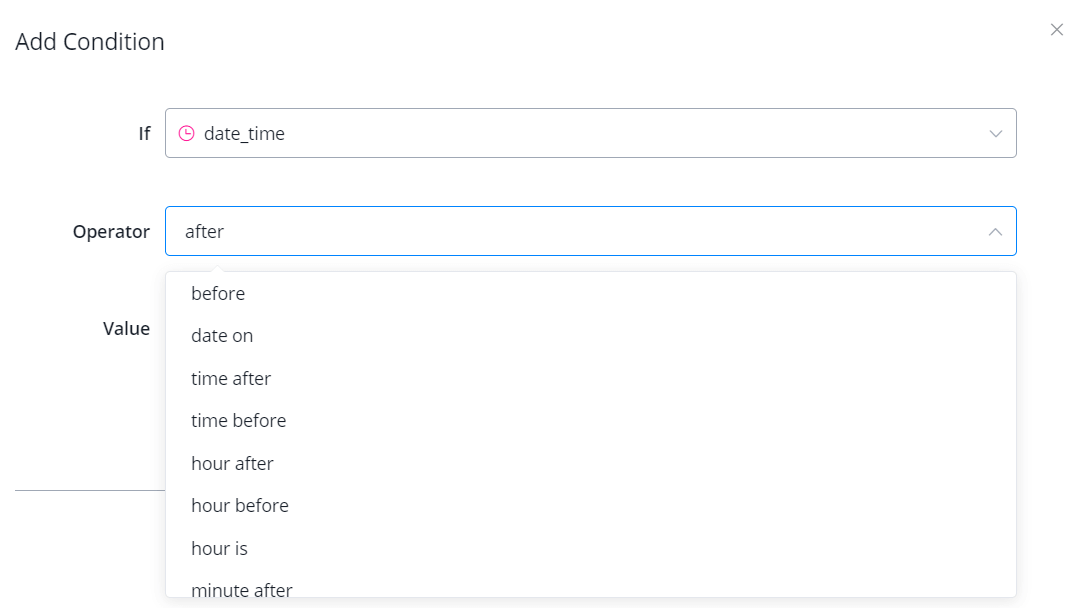Click the "after" text in Operator box
1078x608 pixels.
click(204, 231)
